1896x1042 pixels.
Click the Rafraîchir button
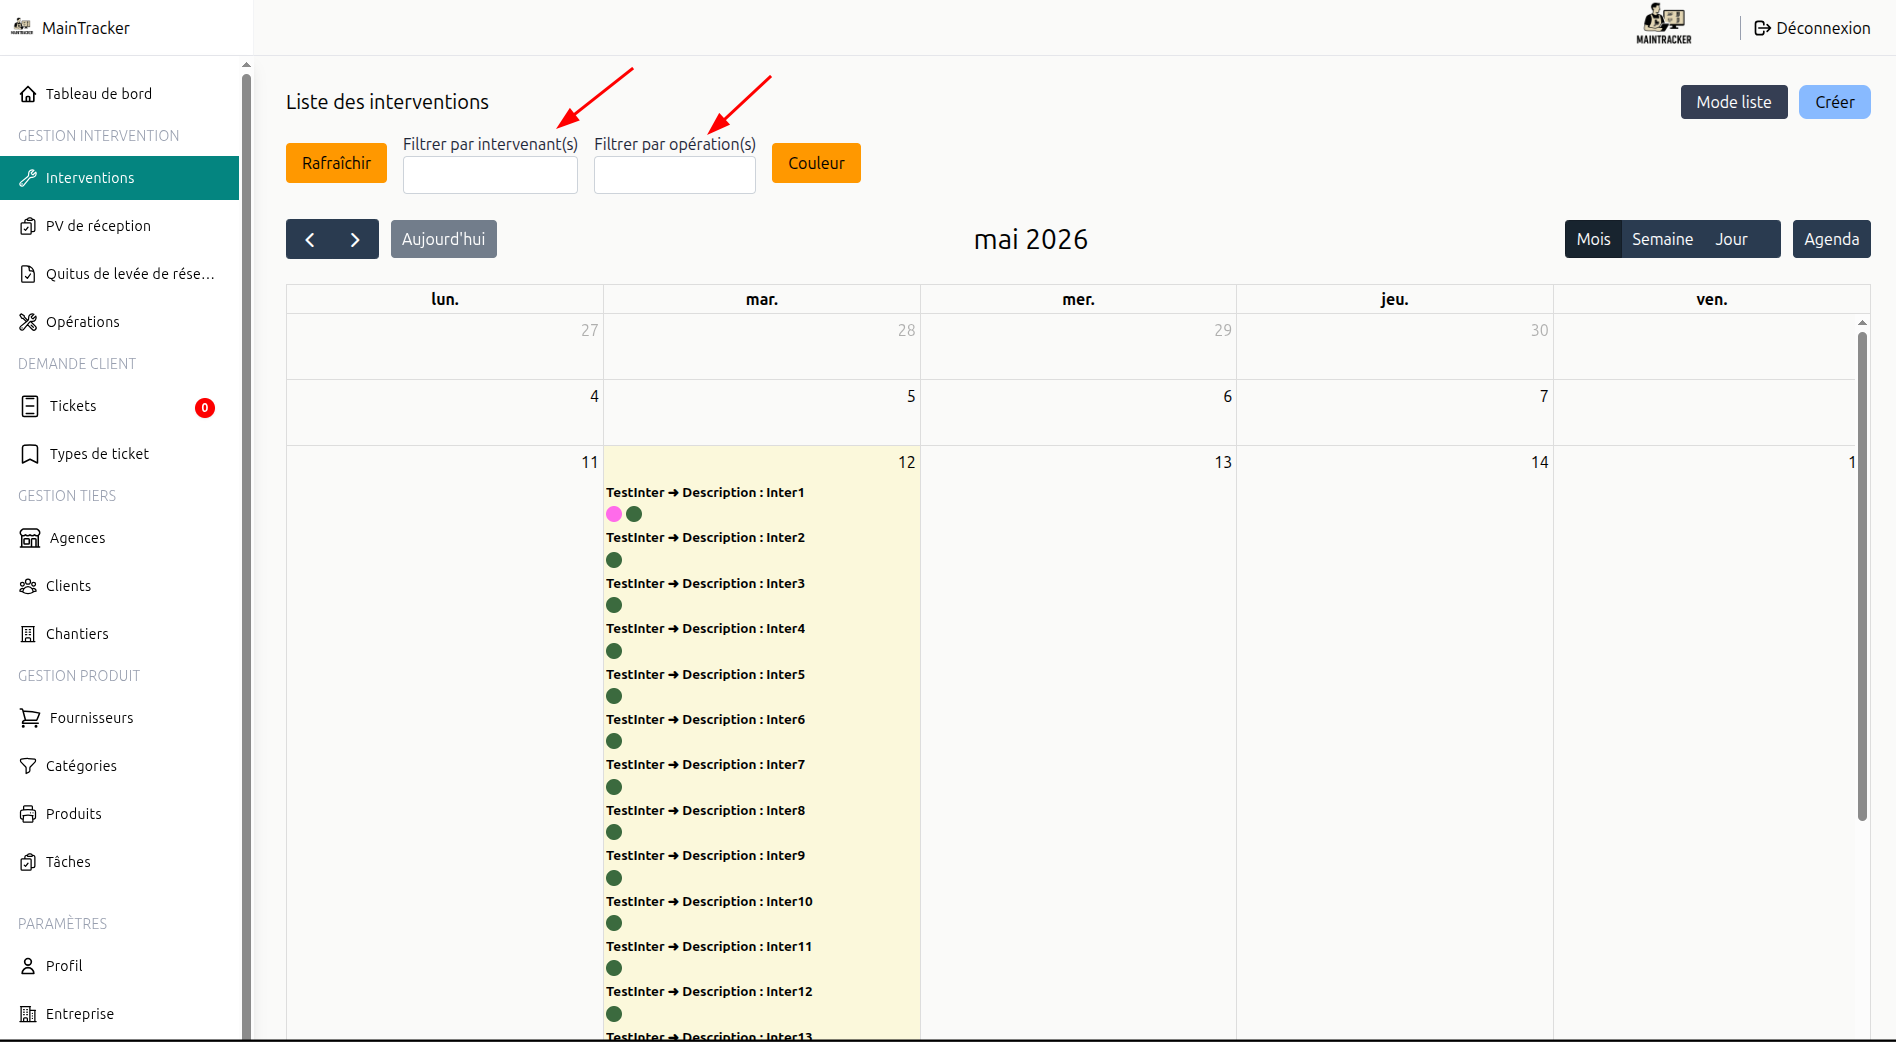pyautogui.click(x=336, y=163)
